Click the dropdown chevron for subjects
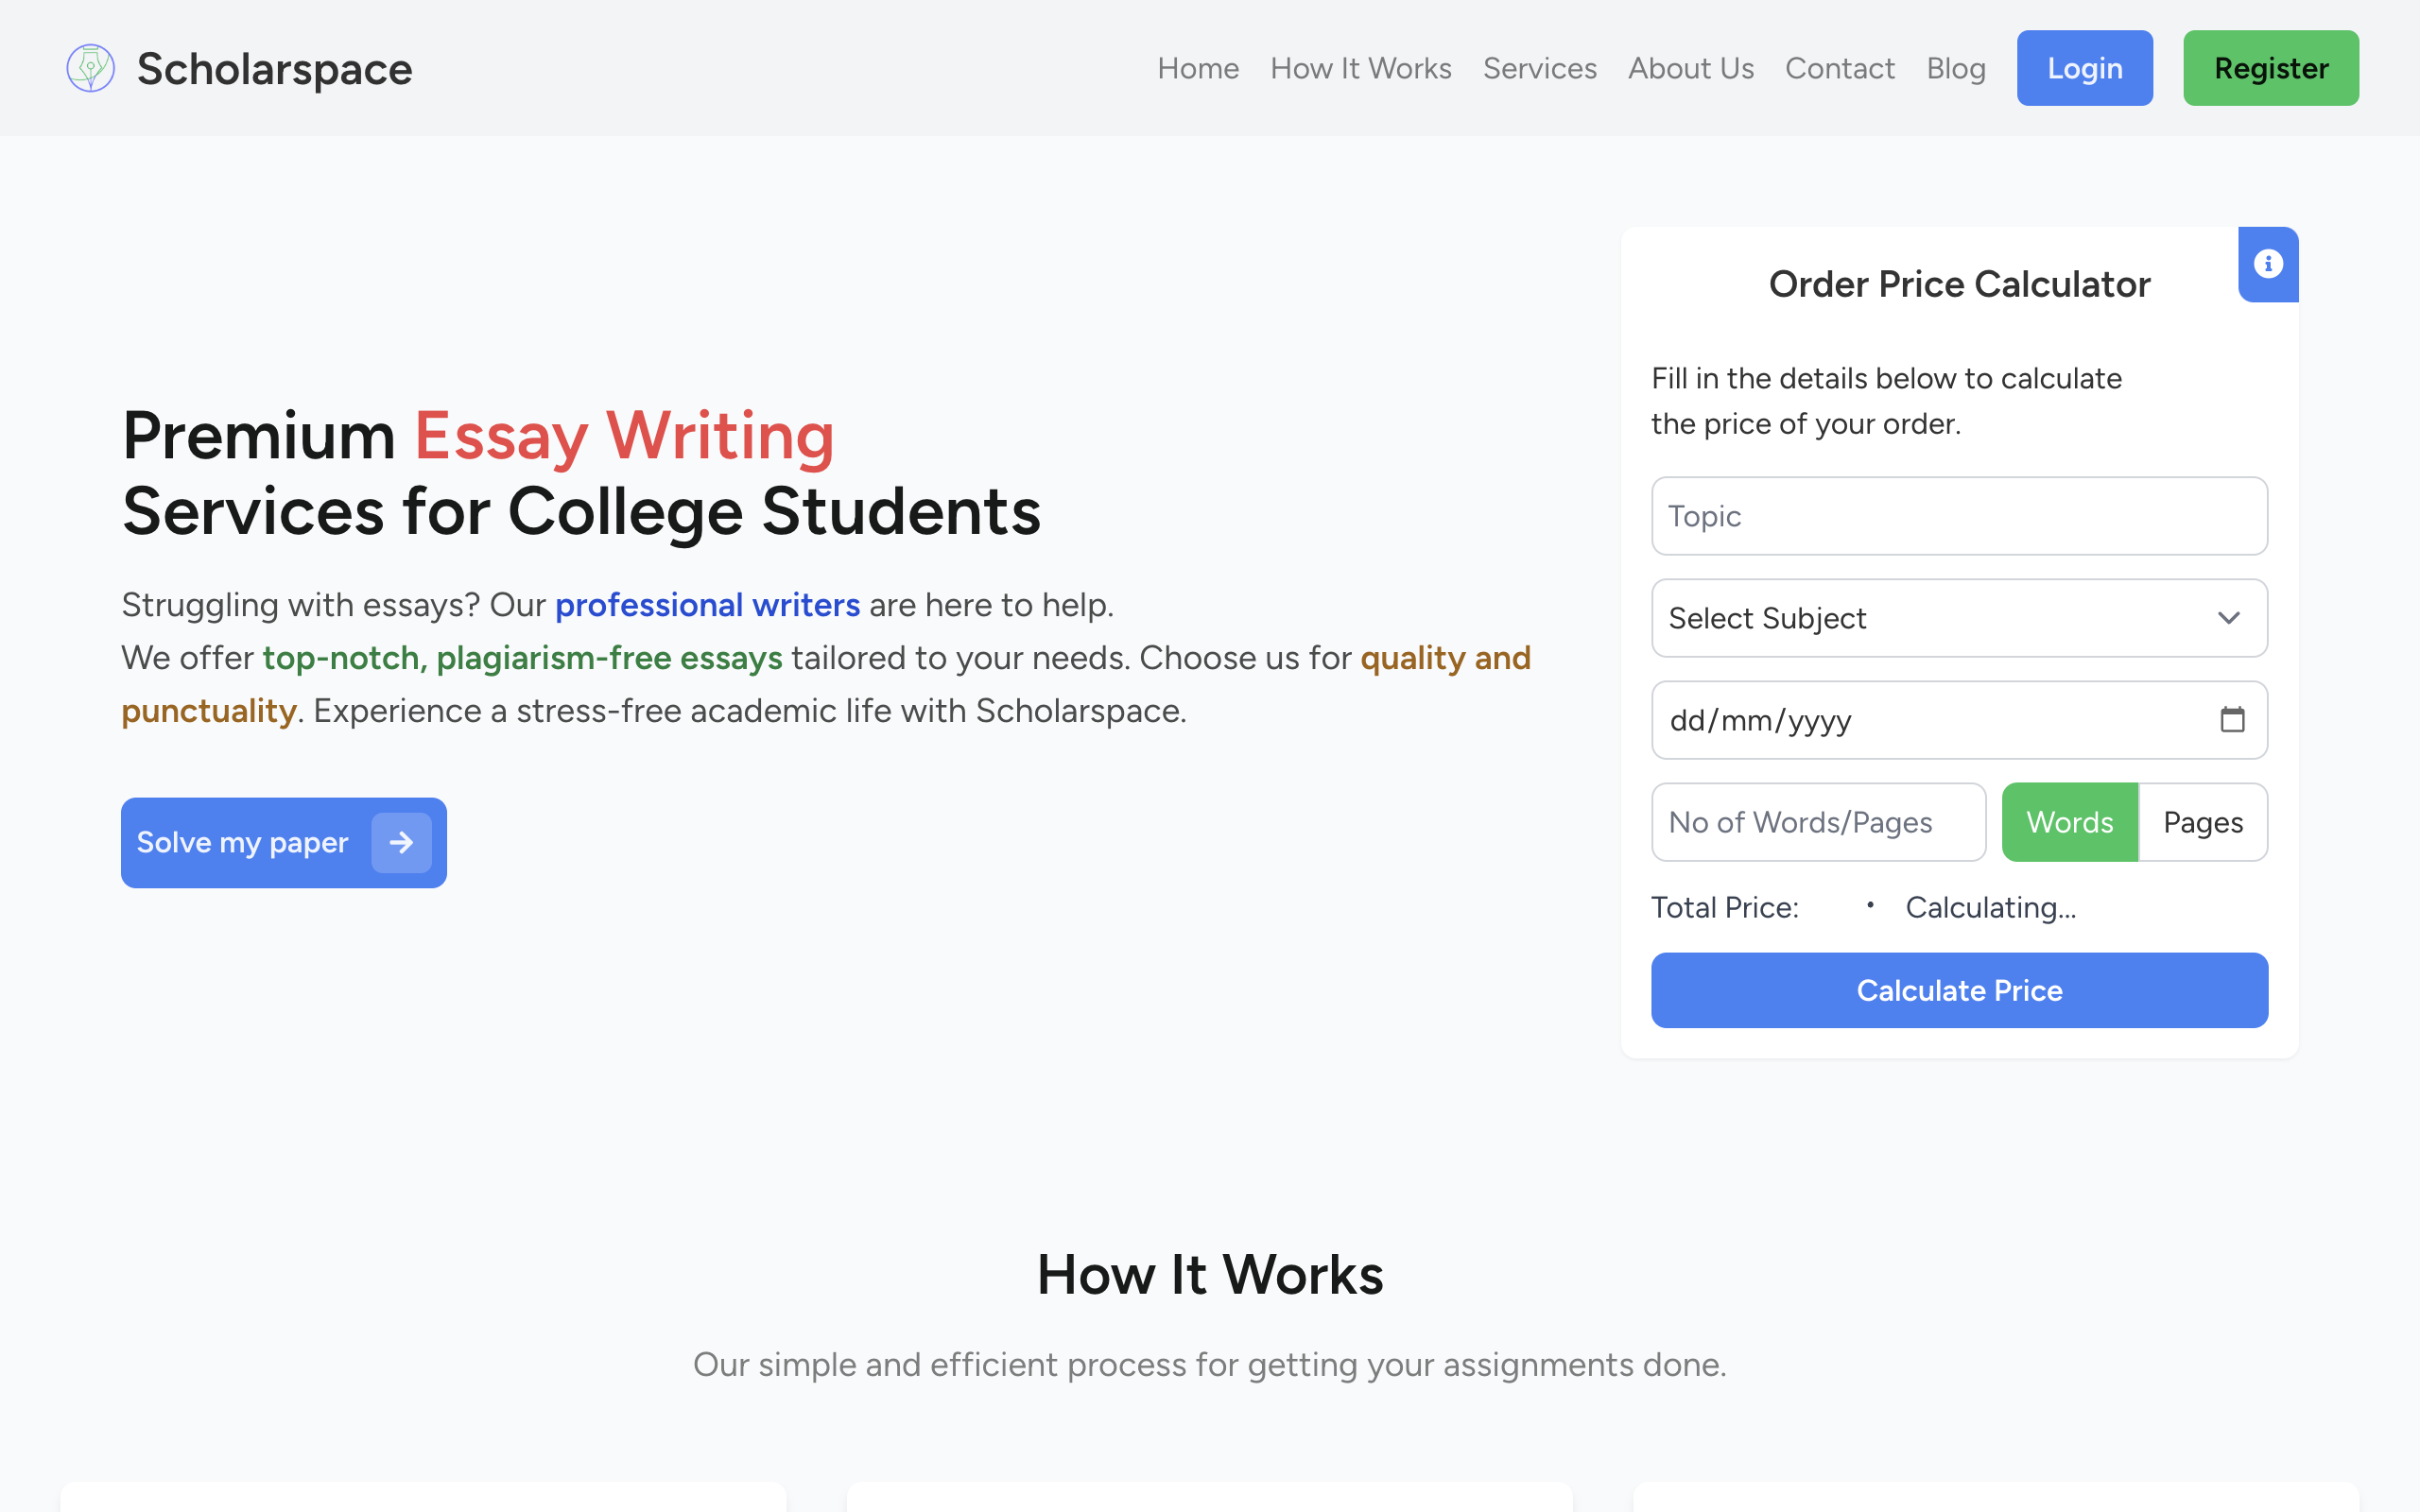The image size is (2420, 1512). (2230, 618)
